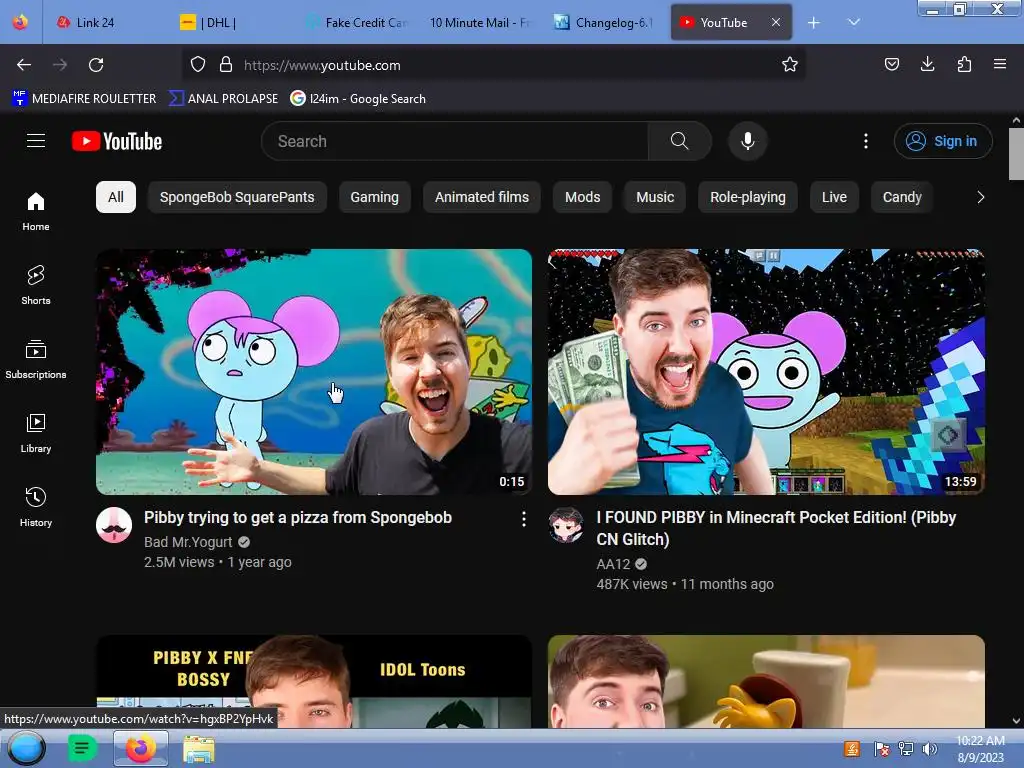The image size is (1024, 768).
Task: Click the YouTube logo
Action: point(117,141)
